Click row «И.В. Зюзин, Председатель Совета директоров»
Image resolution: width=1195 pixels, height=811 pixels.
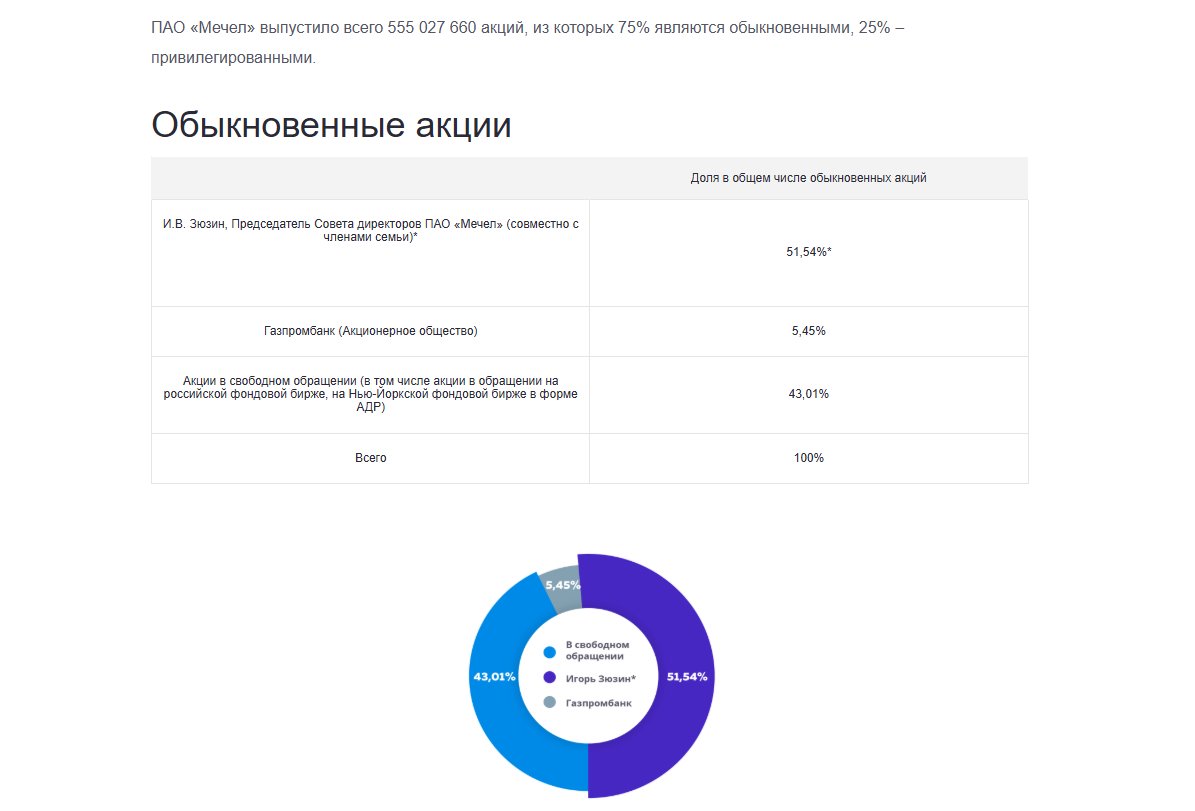point(370,230)
